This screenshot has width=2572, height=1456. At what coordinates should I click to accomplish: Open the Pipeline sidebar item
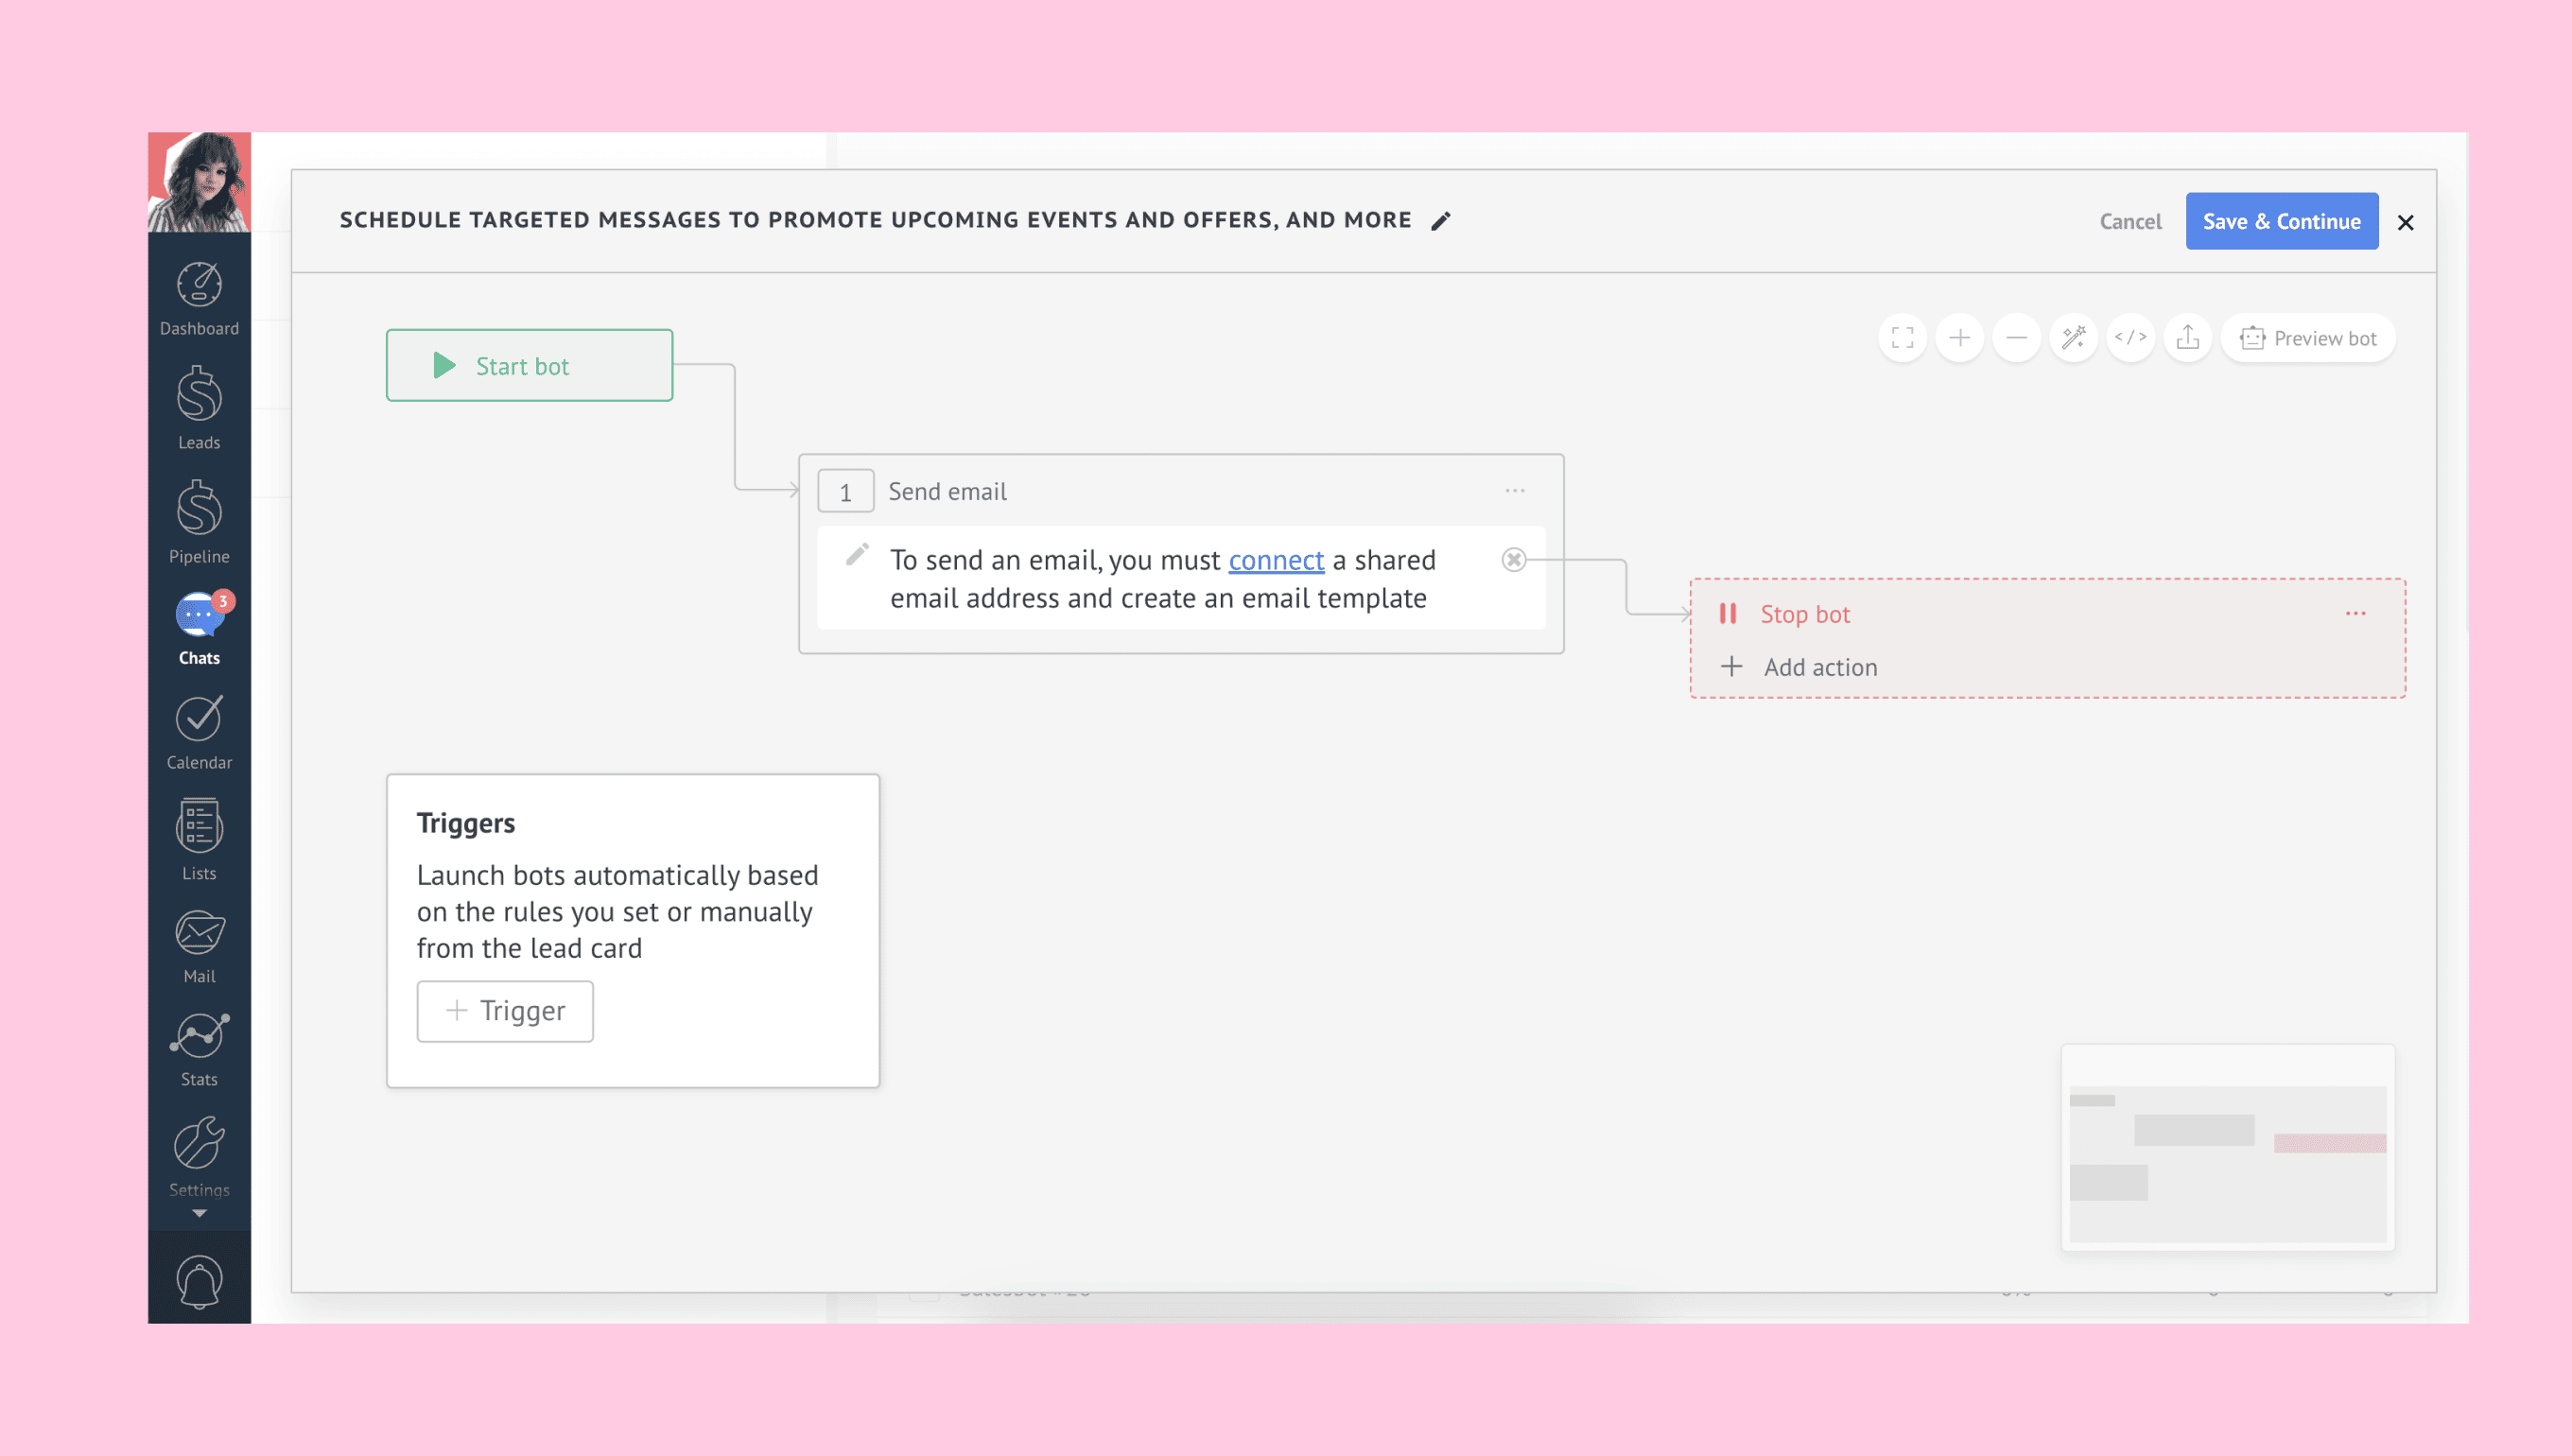pos(199,522)
